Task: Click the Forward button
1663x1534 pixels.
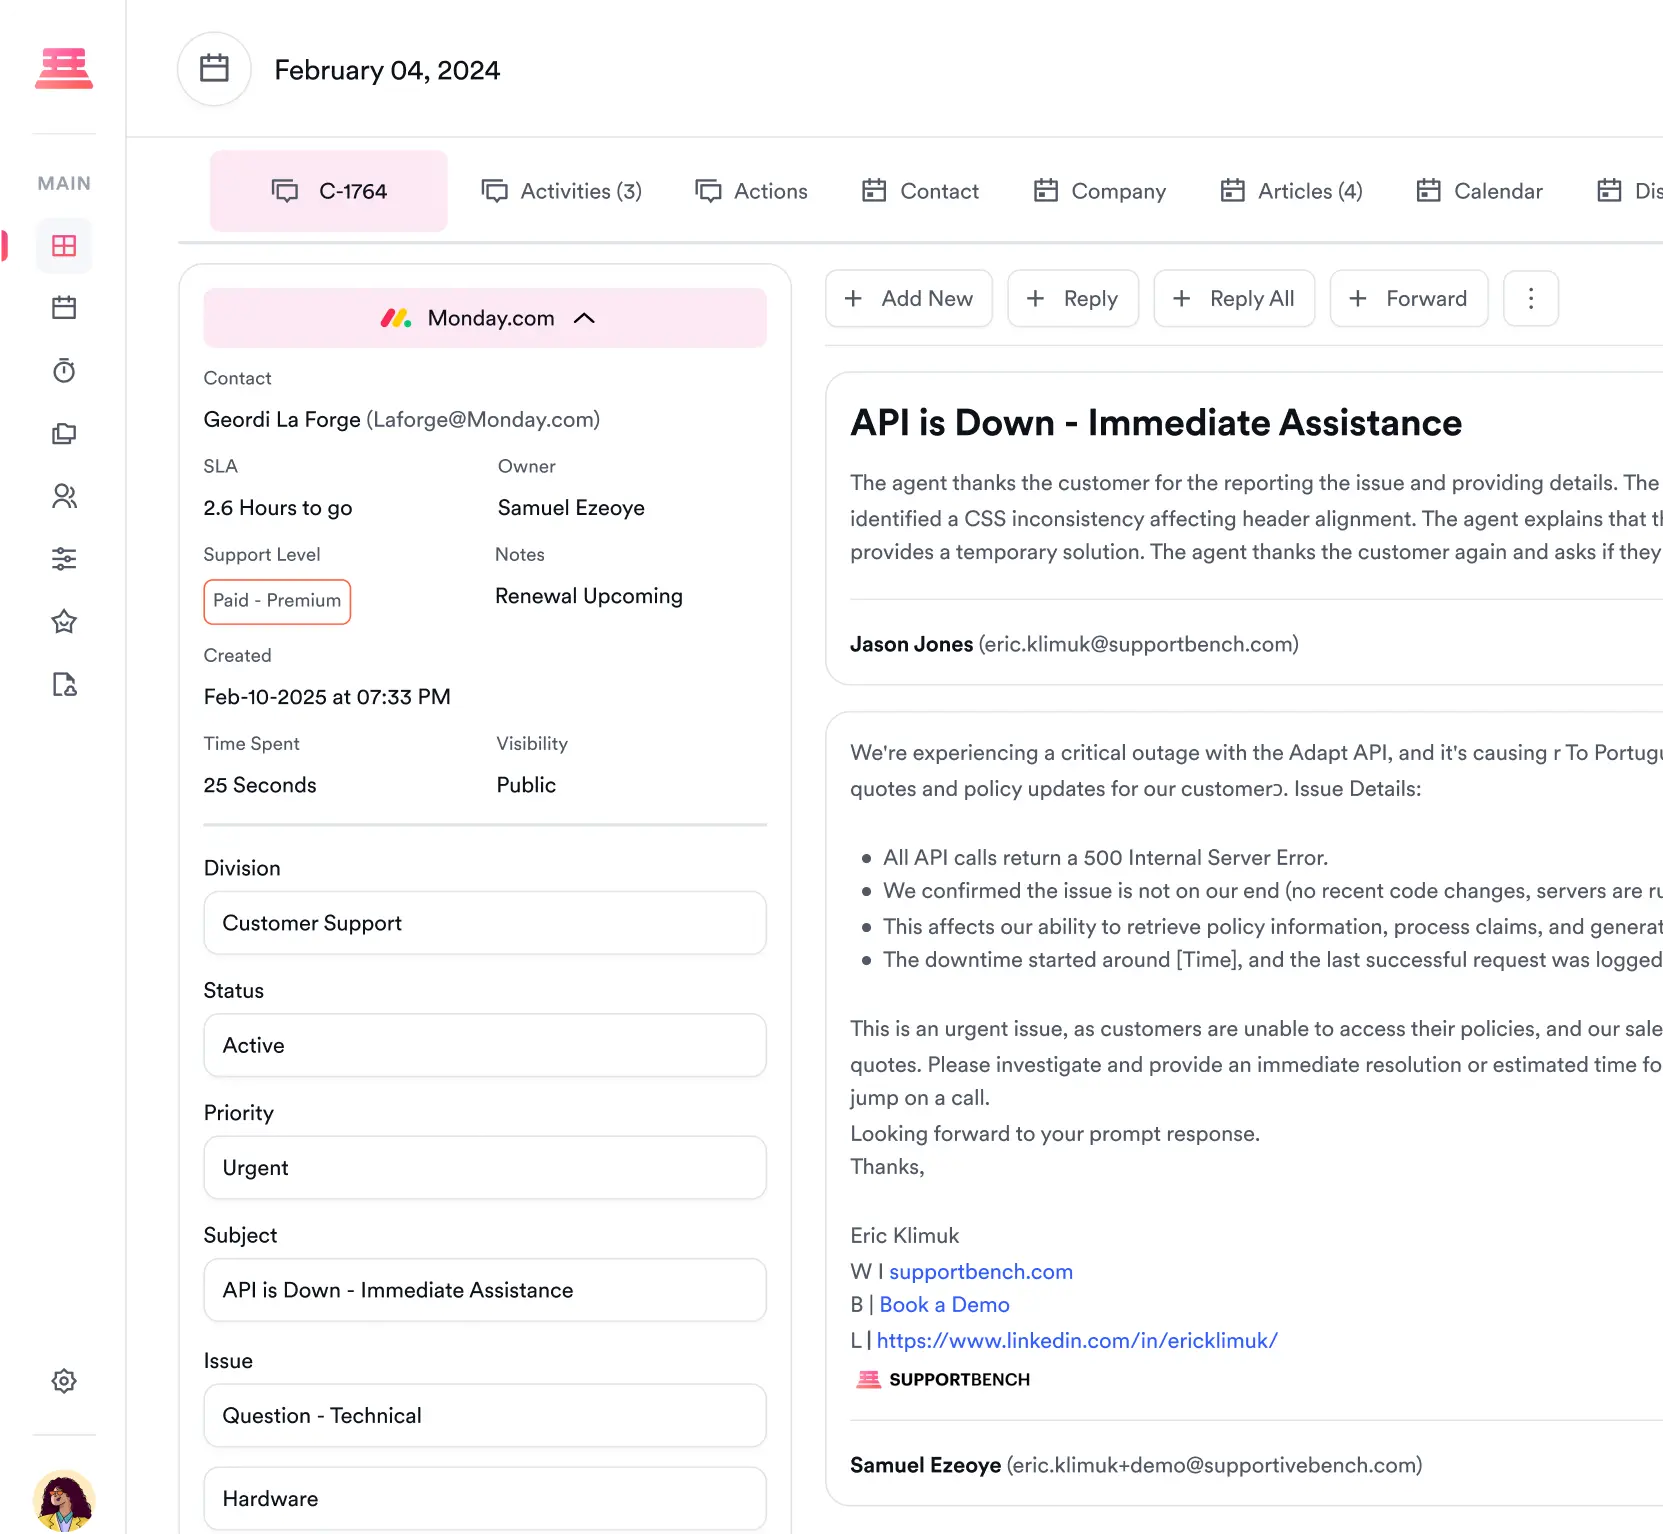Action: [x=1408, y=298]
